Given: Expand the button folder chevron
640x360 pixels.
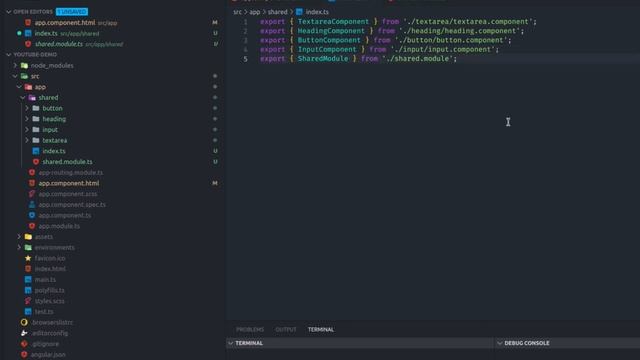Looking at the screenshot, I should tap(27, 108).
